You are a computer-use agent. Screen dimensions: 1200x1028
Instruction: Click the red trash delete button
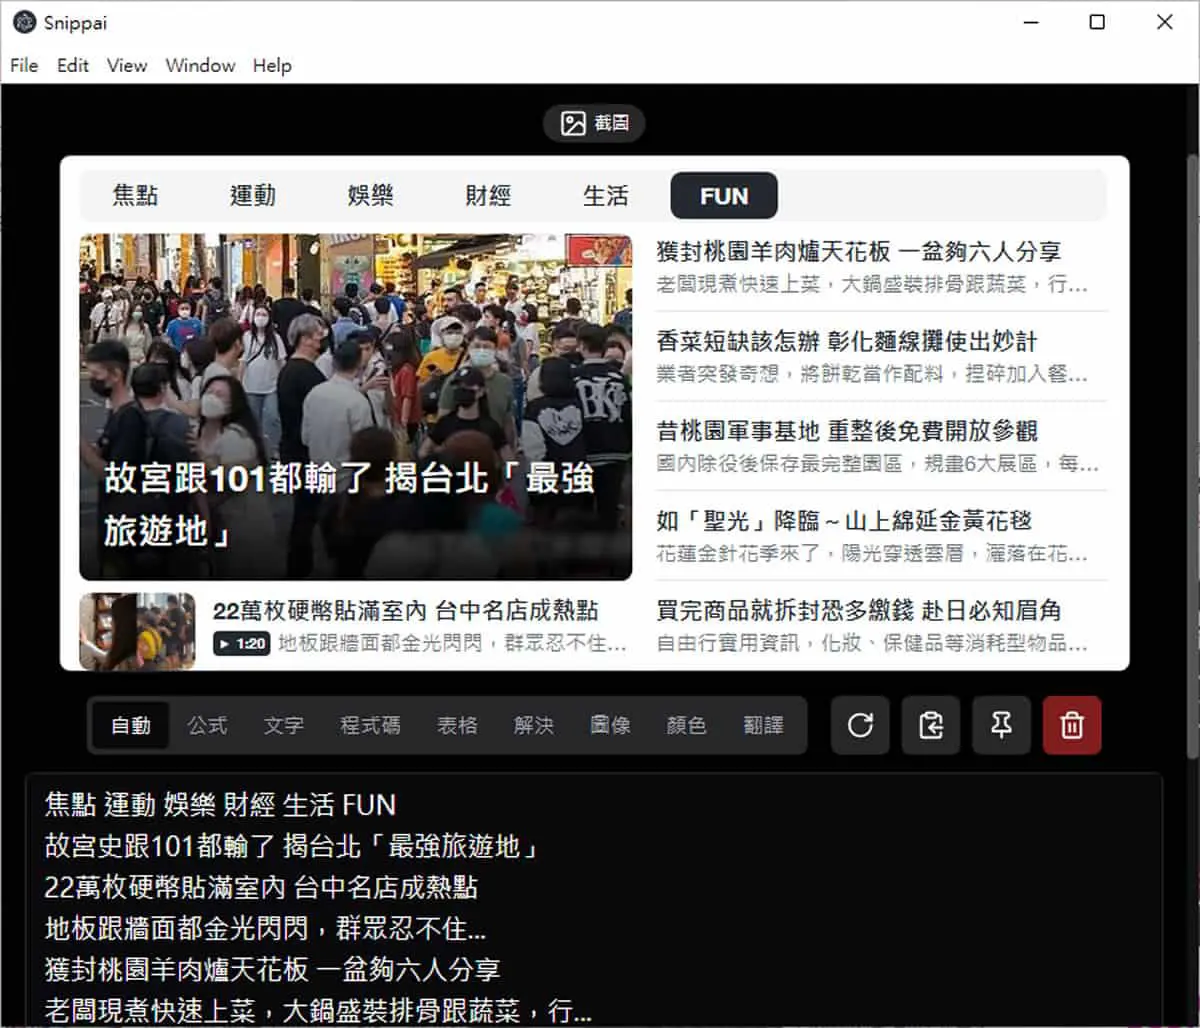click(x=1072, y=725)
